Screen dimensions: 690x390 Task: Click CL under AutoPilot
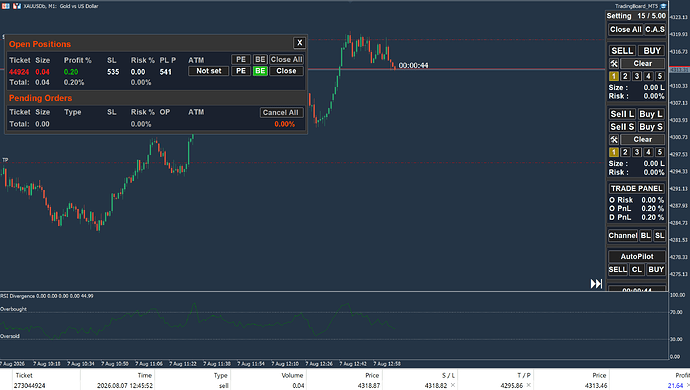coord(637,270)
